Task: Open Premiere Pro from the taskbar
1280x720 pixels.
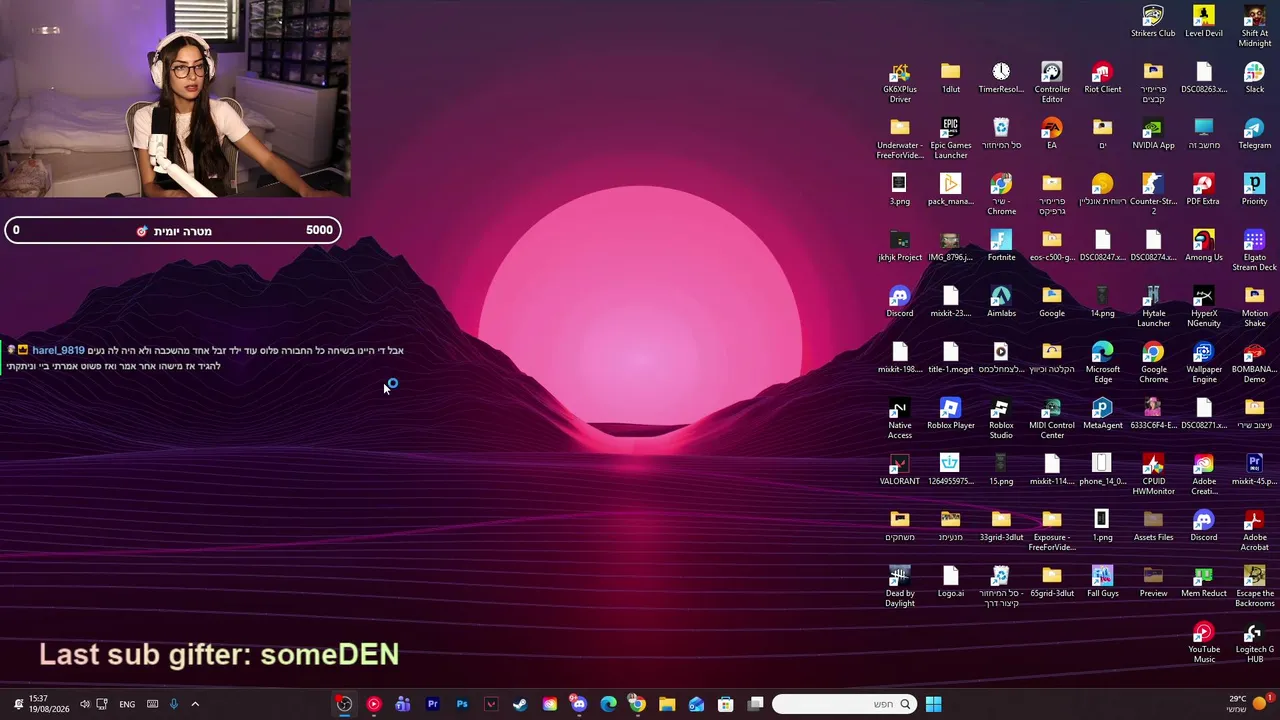Action: [433, 704]
